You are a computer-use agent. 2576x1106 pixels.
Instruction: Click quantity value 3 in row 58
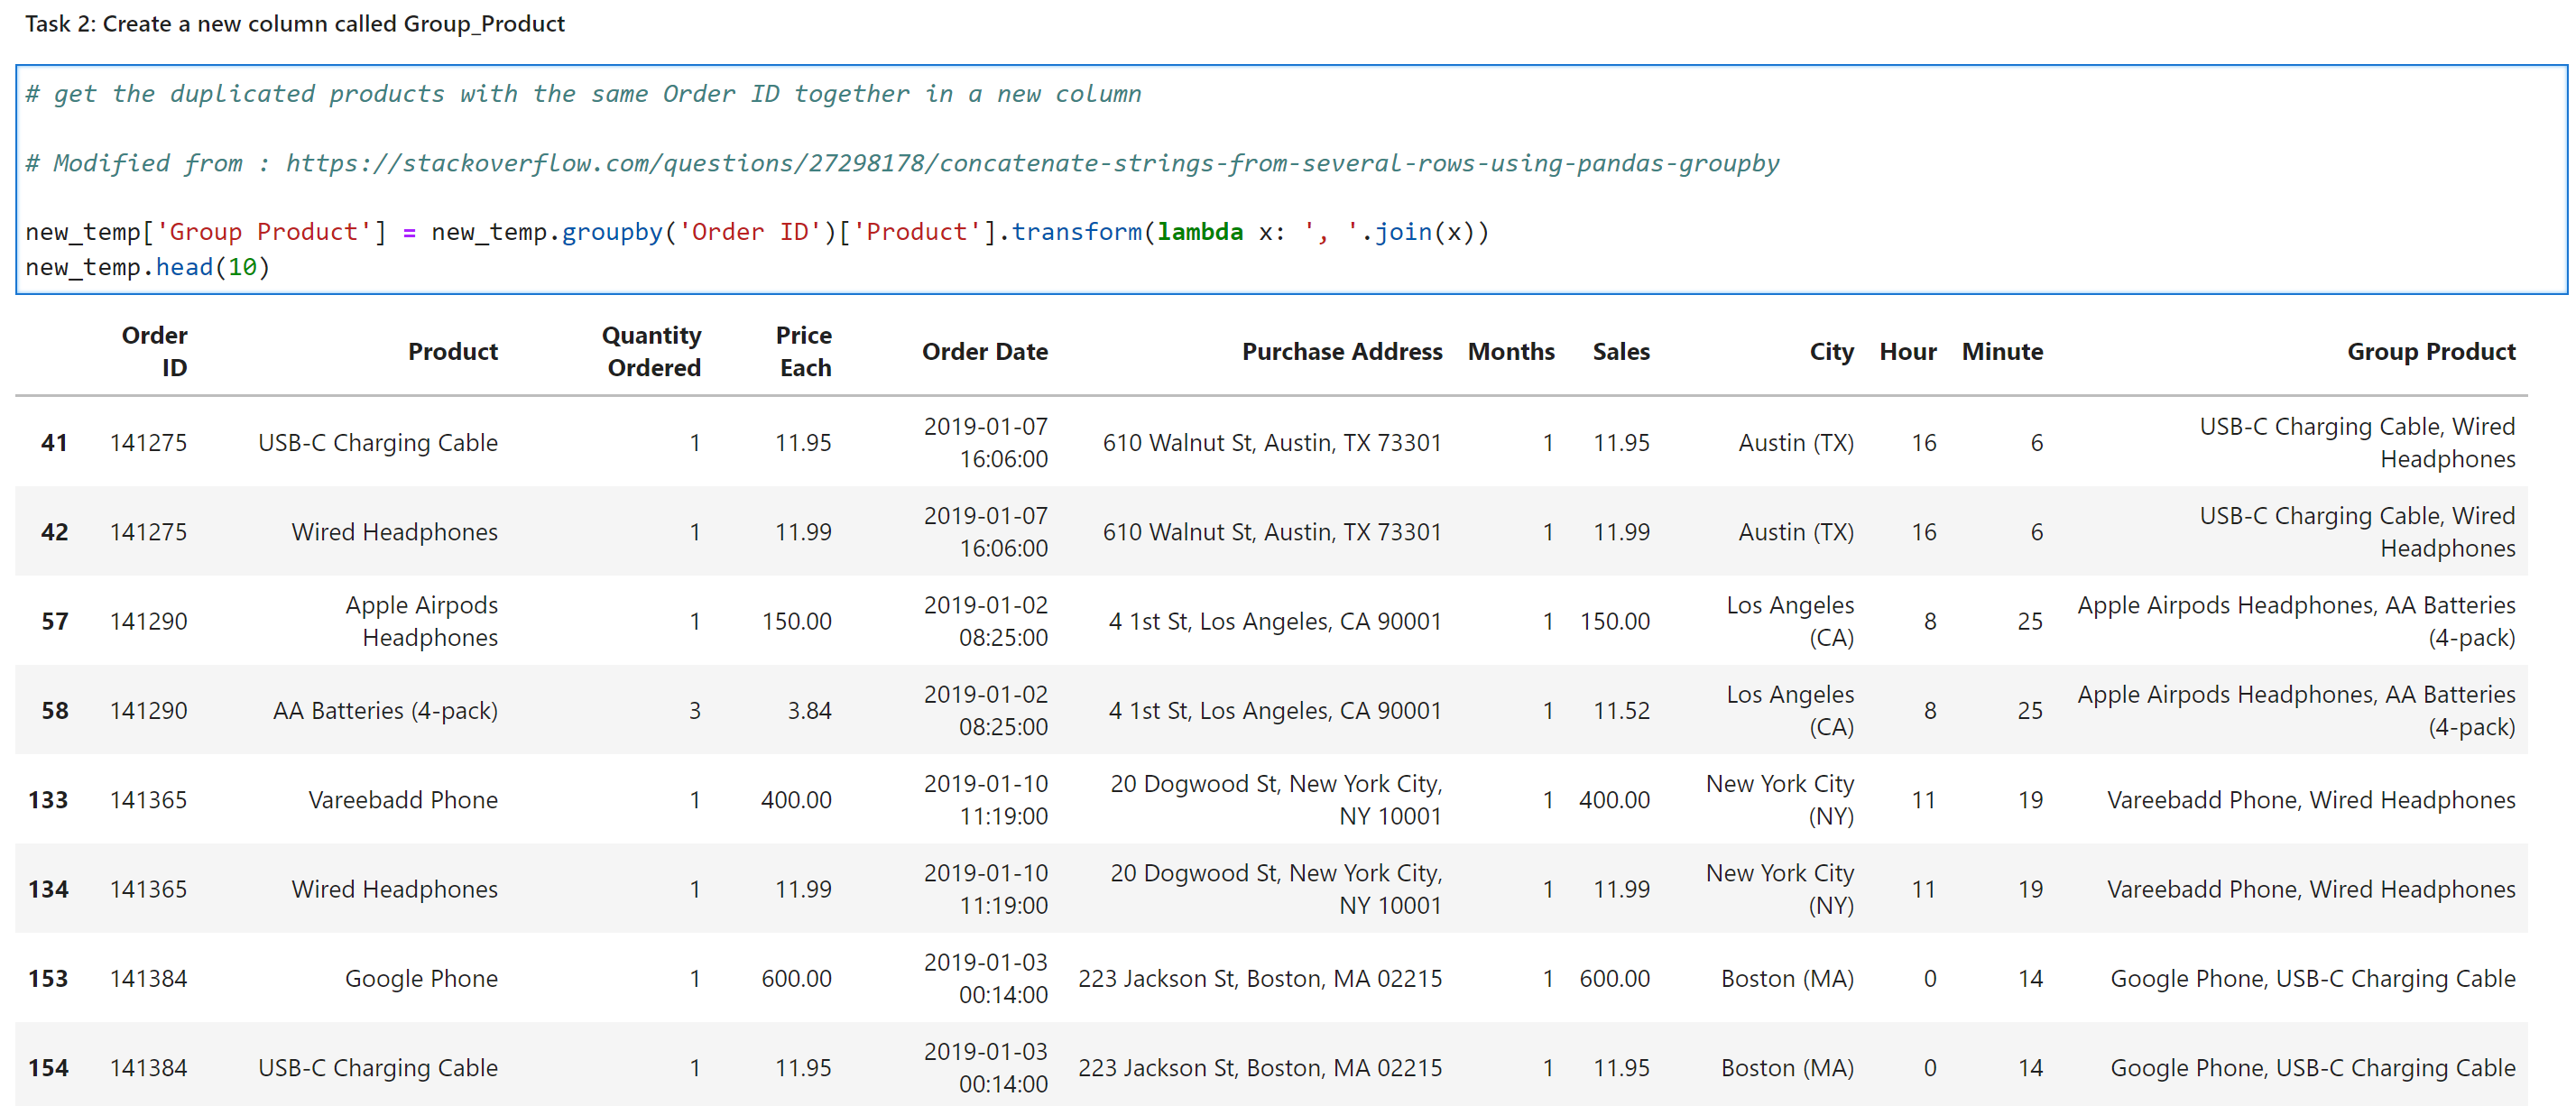694,710
